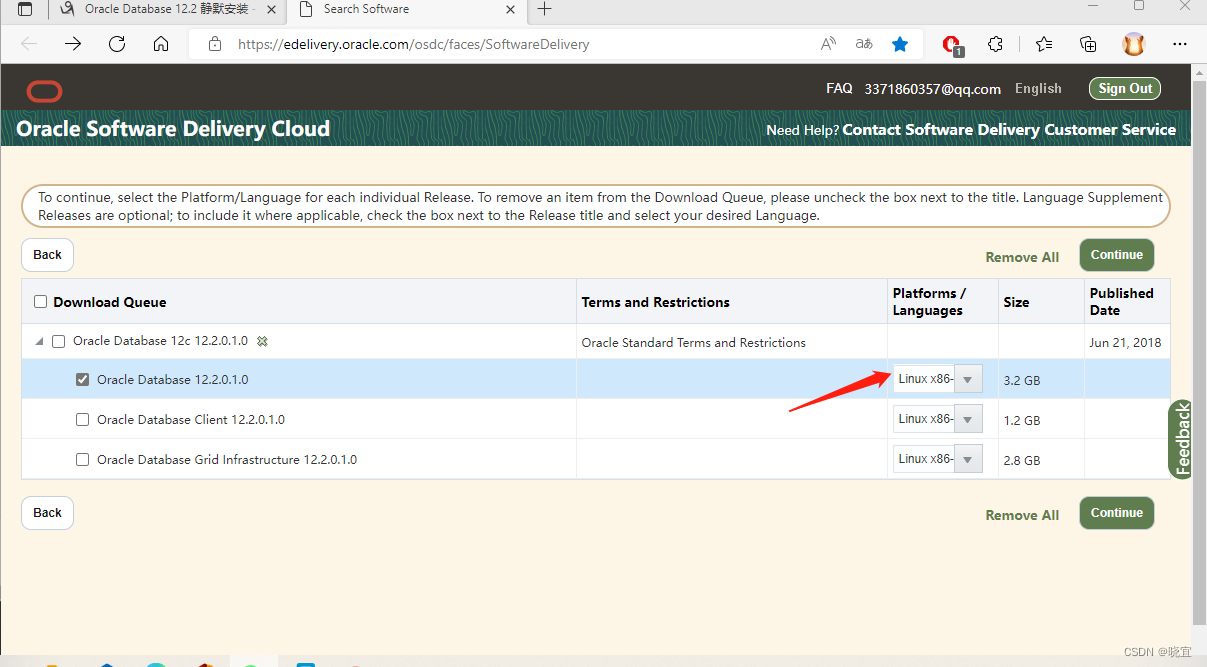Click Oracle Standard Terms and Restrictions text
Image resolution: width=1207 pixels, height=667 pixels.
tap(693, 342)
